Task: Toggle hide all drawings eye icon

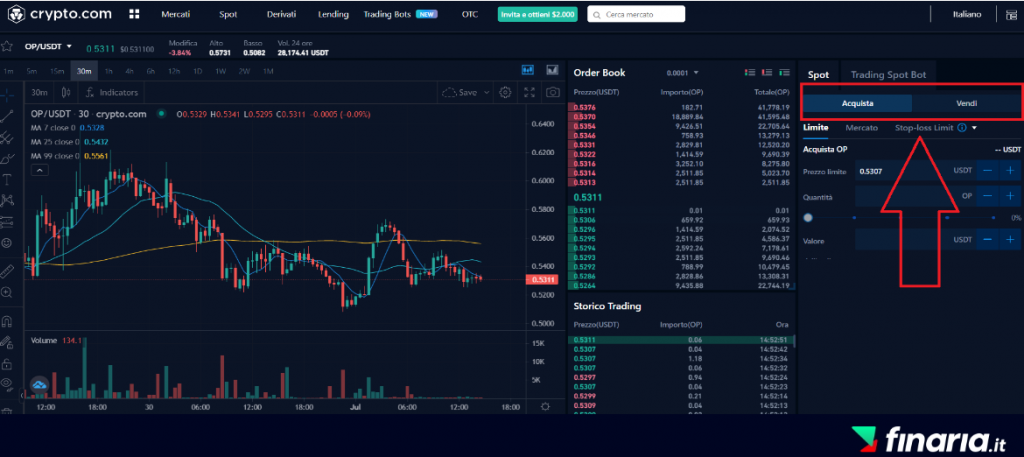Action: [7, 384]
